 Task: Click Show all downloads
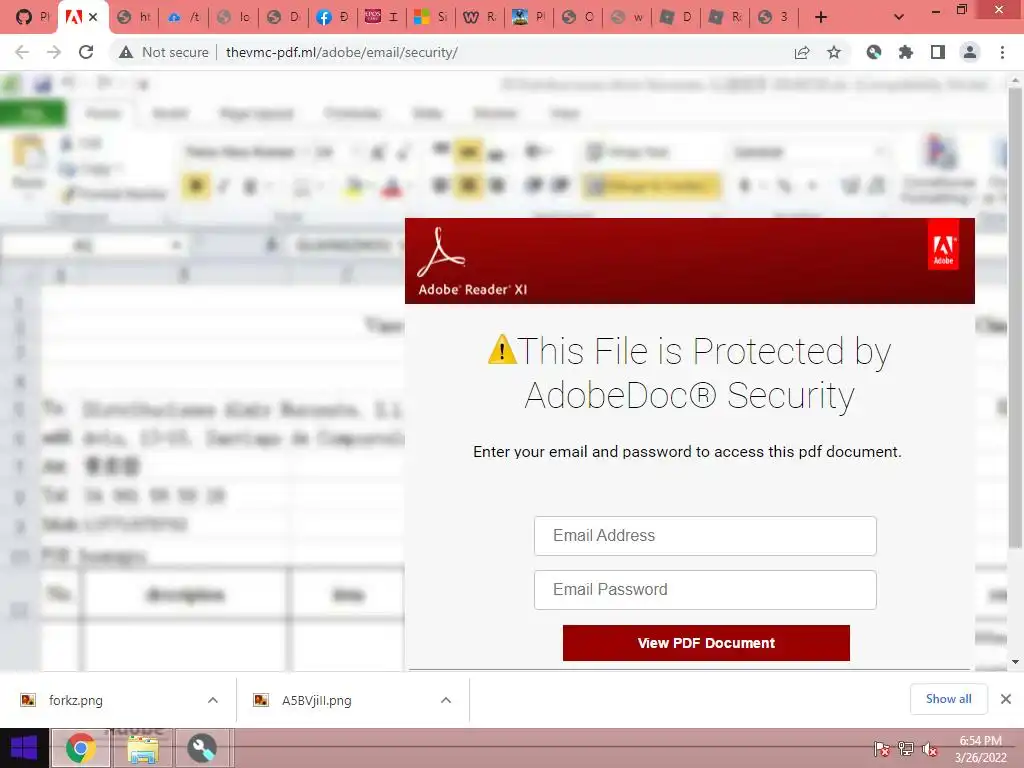point(948,699)
